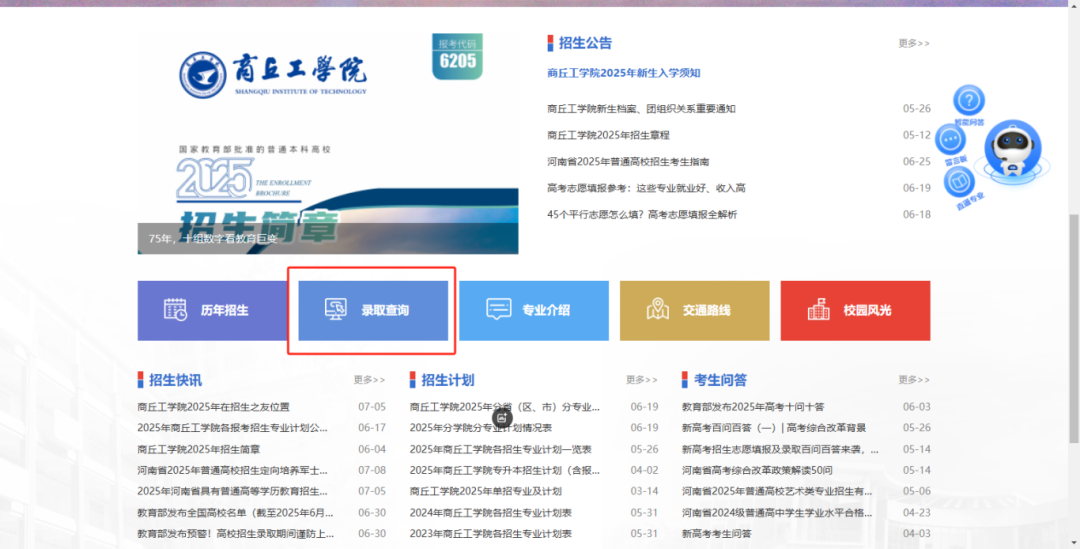Open 更多>> beside 招生计划
This screenshot has height=549, width=1080.
coord(641,380)
